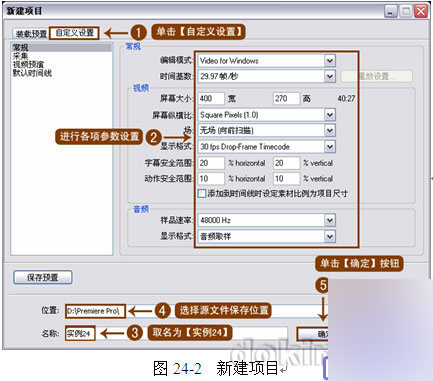
Task: Click the 保存预置 button
Action: pyautogui.click(x=43, y=277)
